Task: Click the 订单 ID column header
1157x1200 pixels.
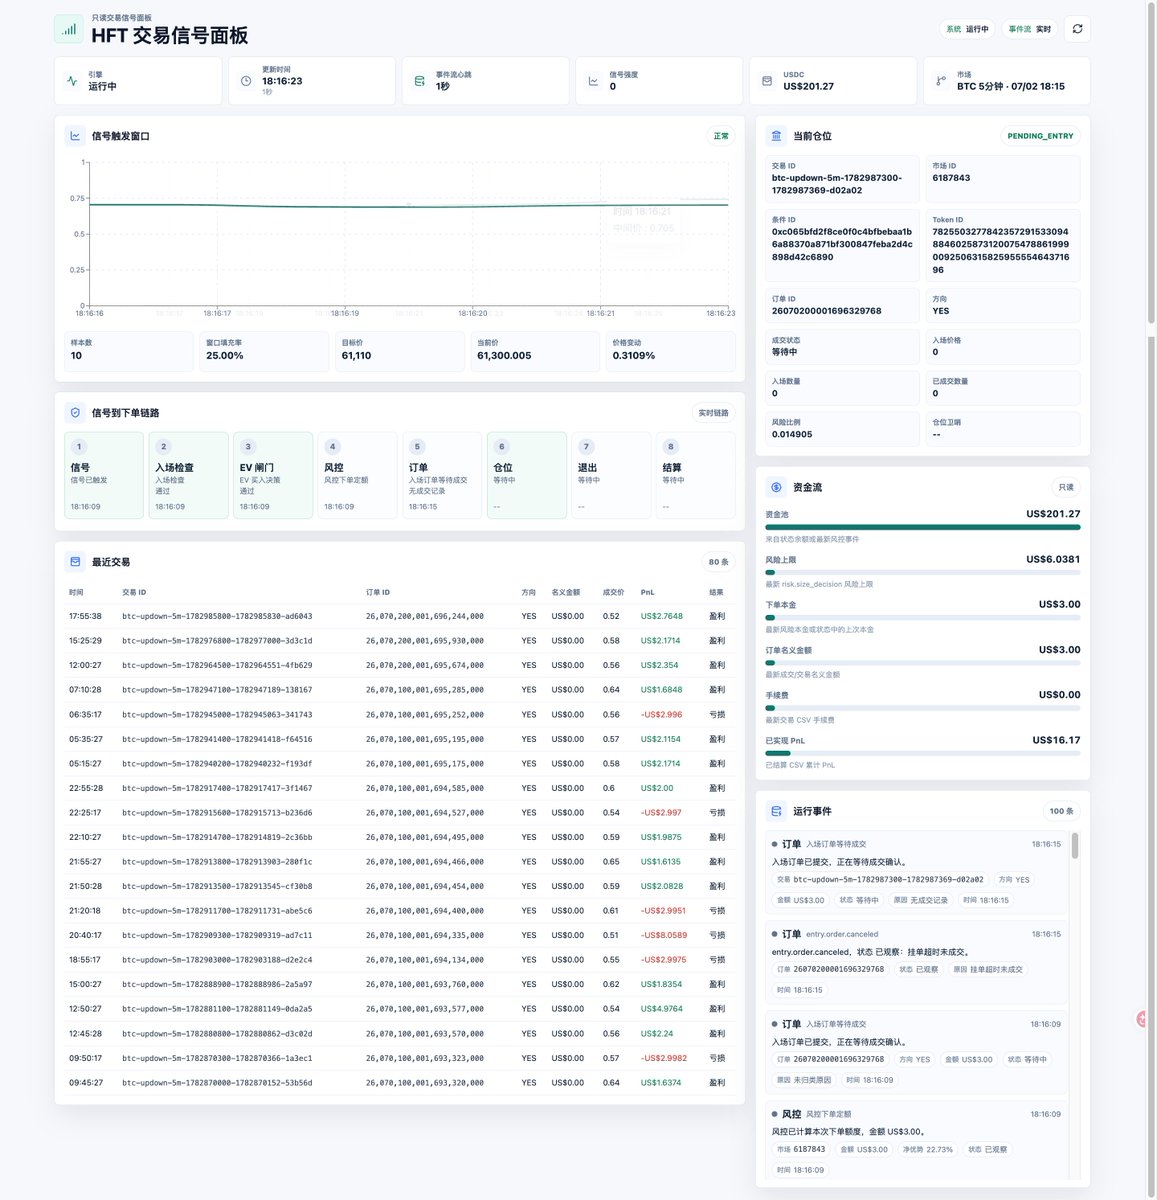Action: 378,592
